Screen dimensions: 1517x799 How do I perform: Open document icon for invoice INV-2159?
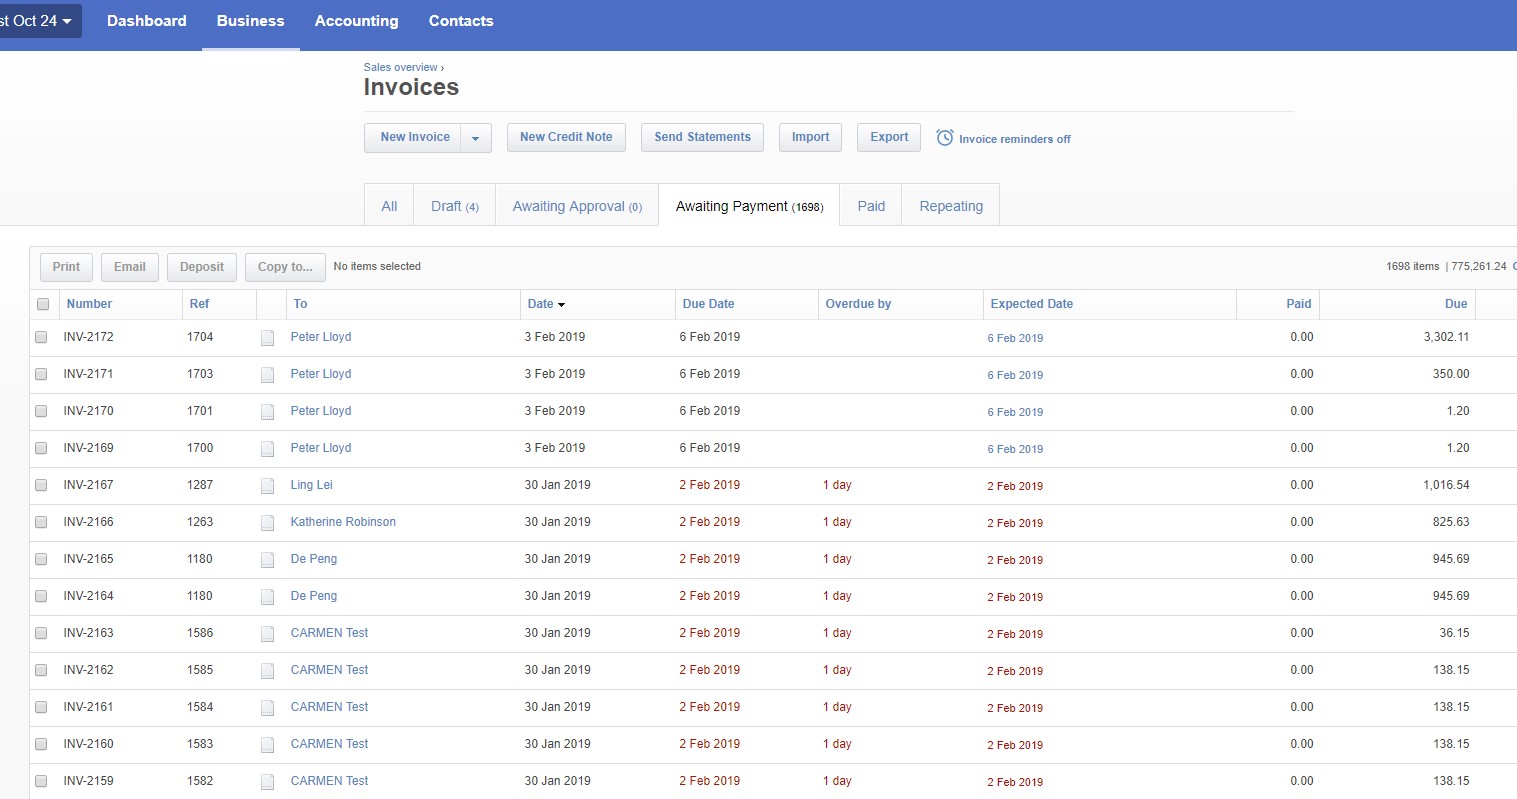tap(267, 782)
